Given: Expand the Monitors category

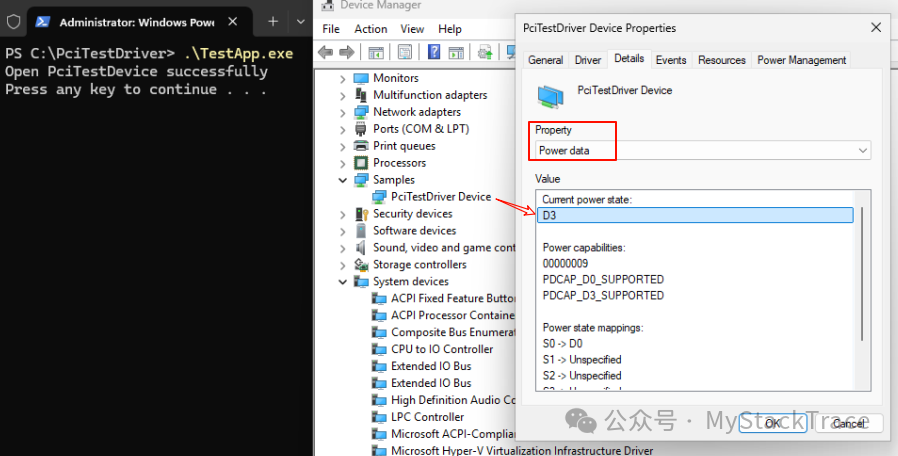Looking at the screenshot, I should (x=342, y=78).
